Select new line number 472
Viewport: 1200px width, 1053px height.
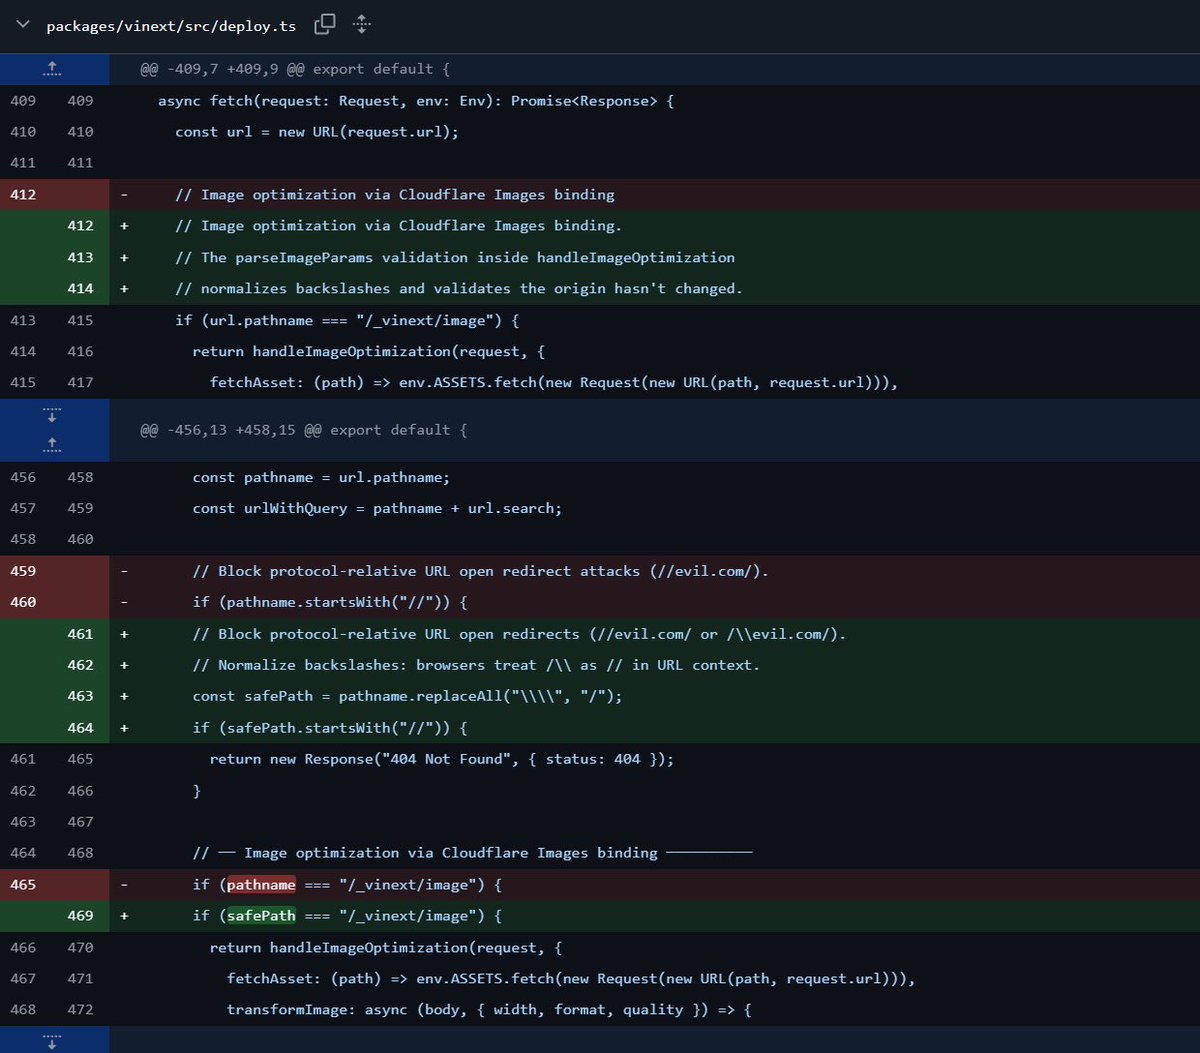point(80,1010)
